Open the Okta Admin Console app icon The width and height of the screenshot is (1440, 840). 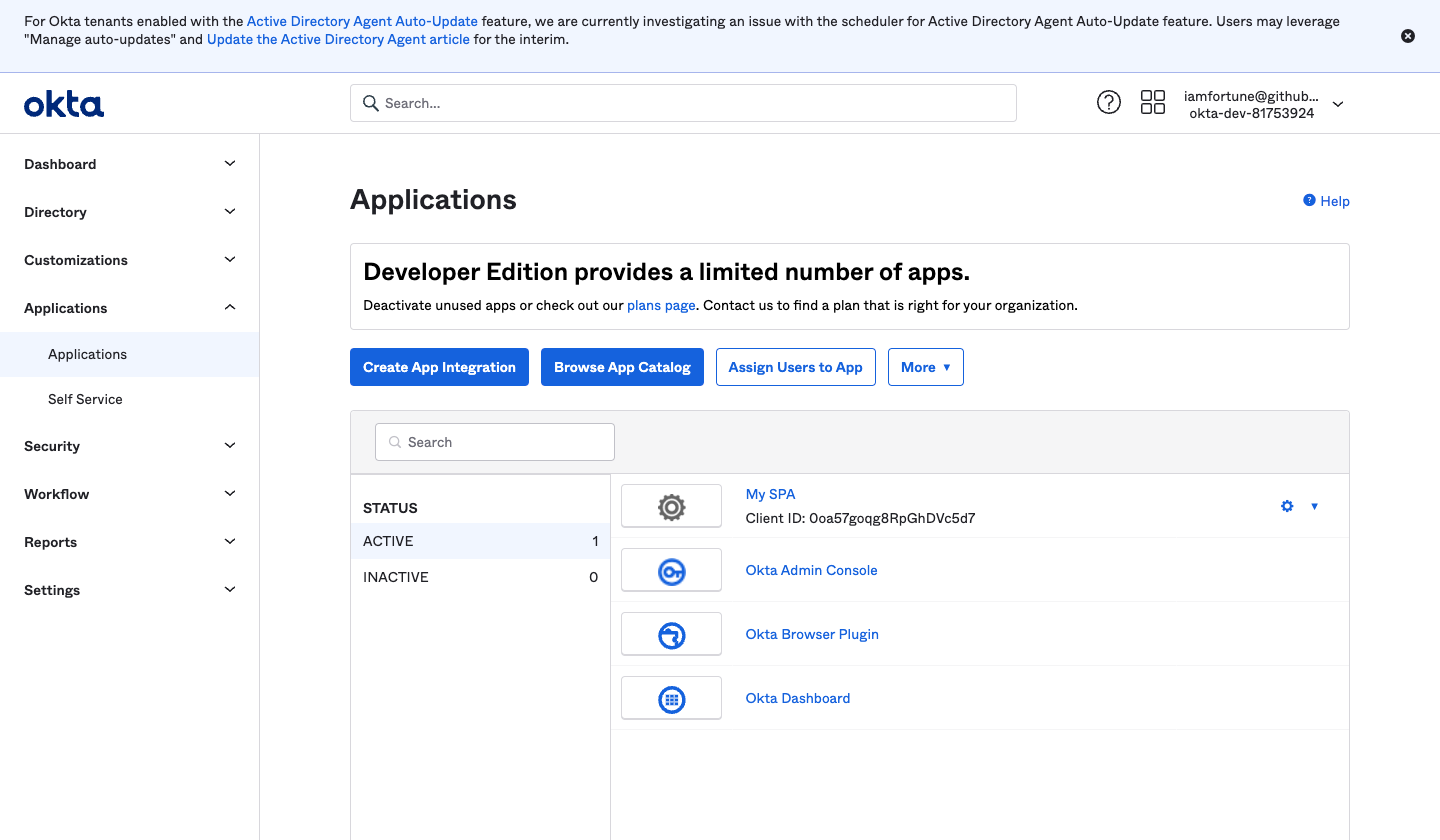[671, 569]
